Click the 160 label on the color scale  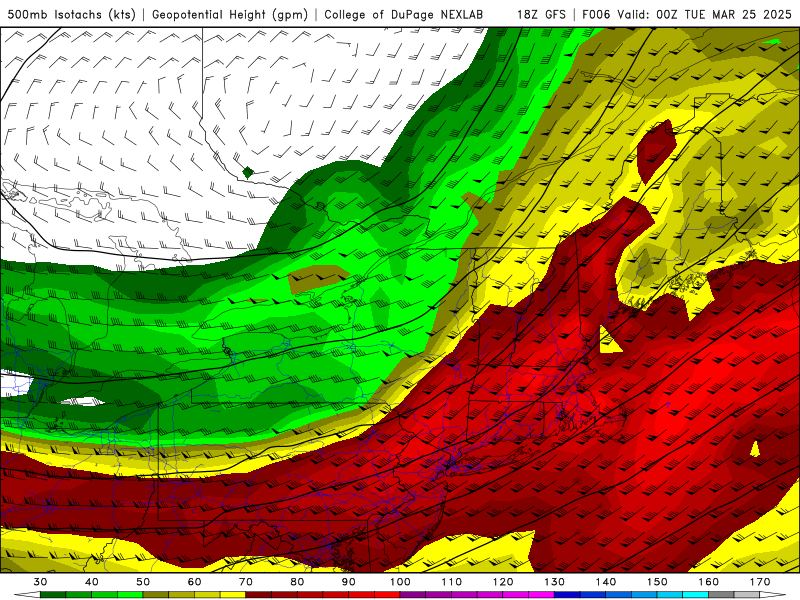point(709,582)
